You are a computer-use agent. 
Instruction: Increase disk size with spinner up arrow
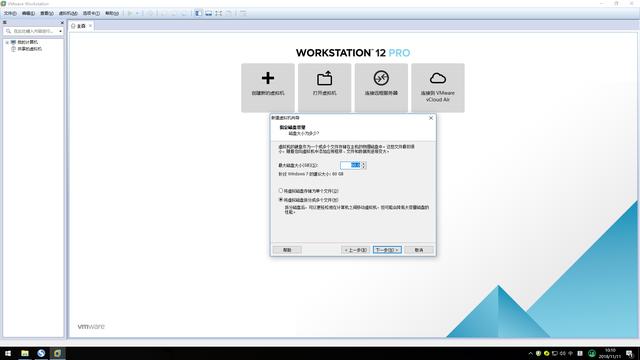click(x=364, y=163)
